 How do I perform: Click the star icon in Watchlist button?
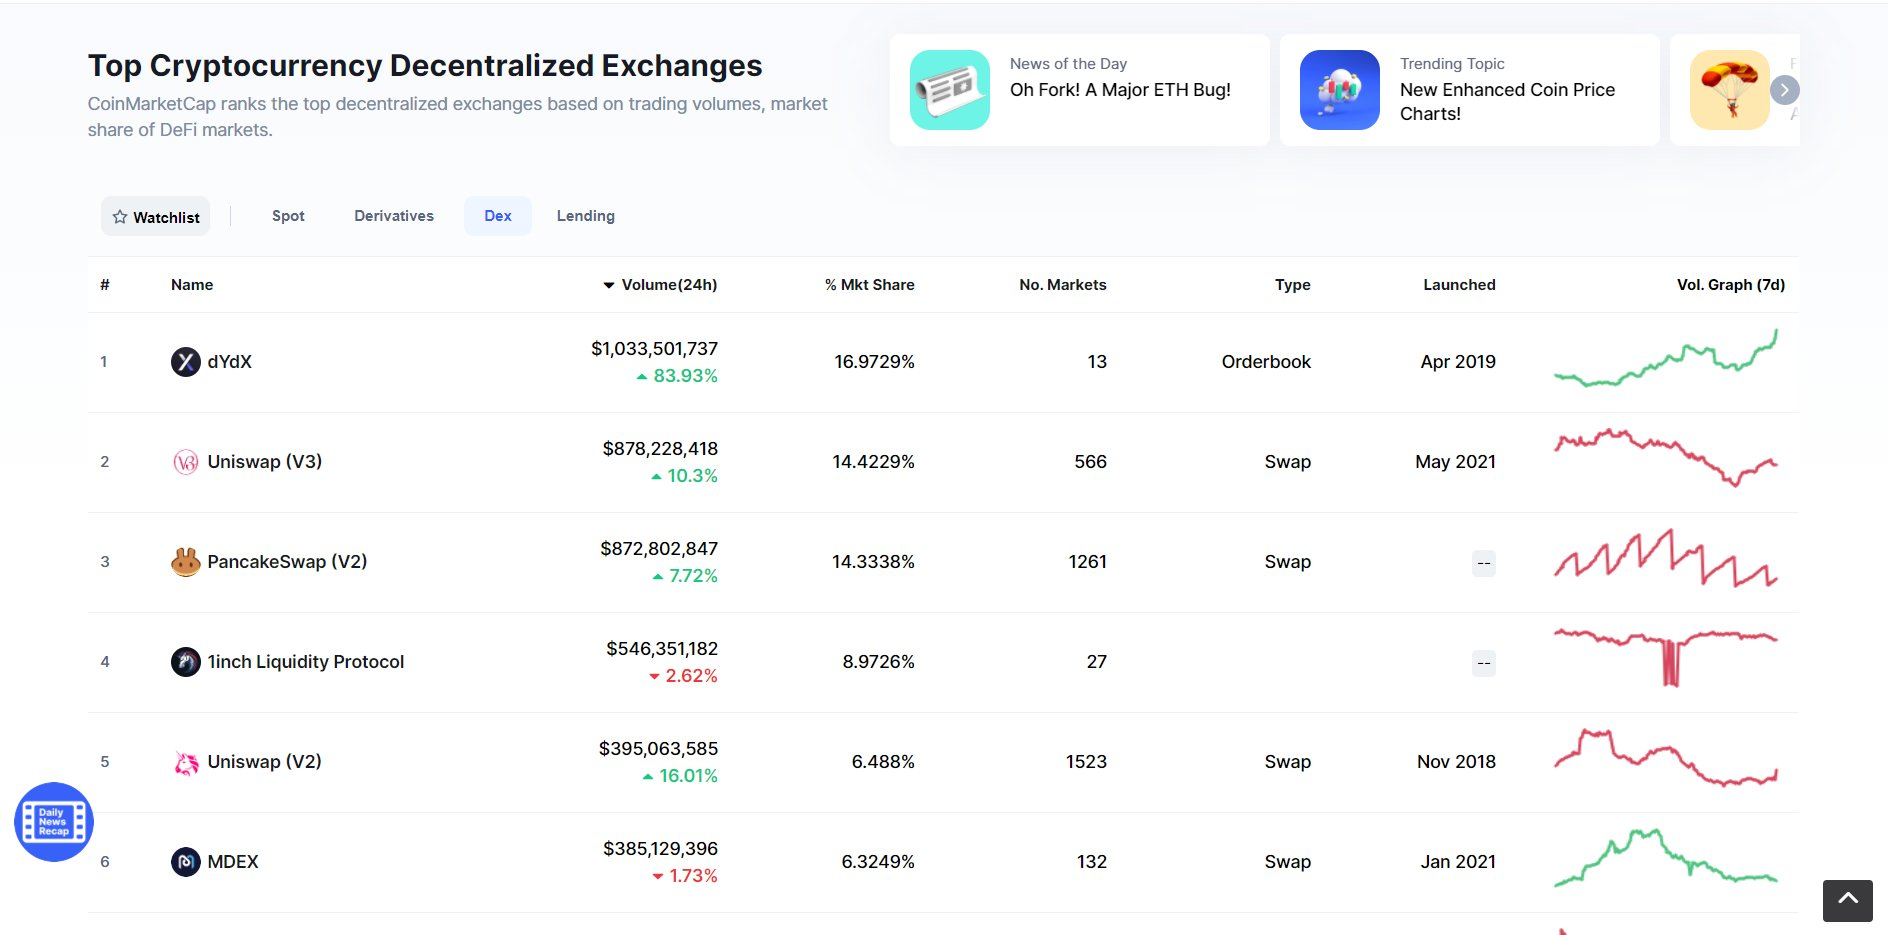[120, 217]
